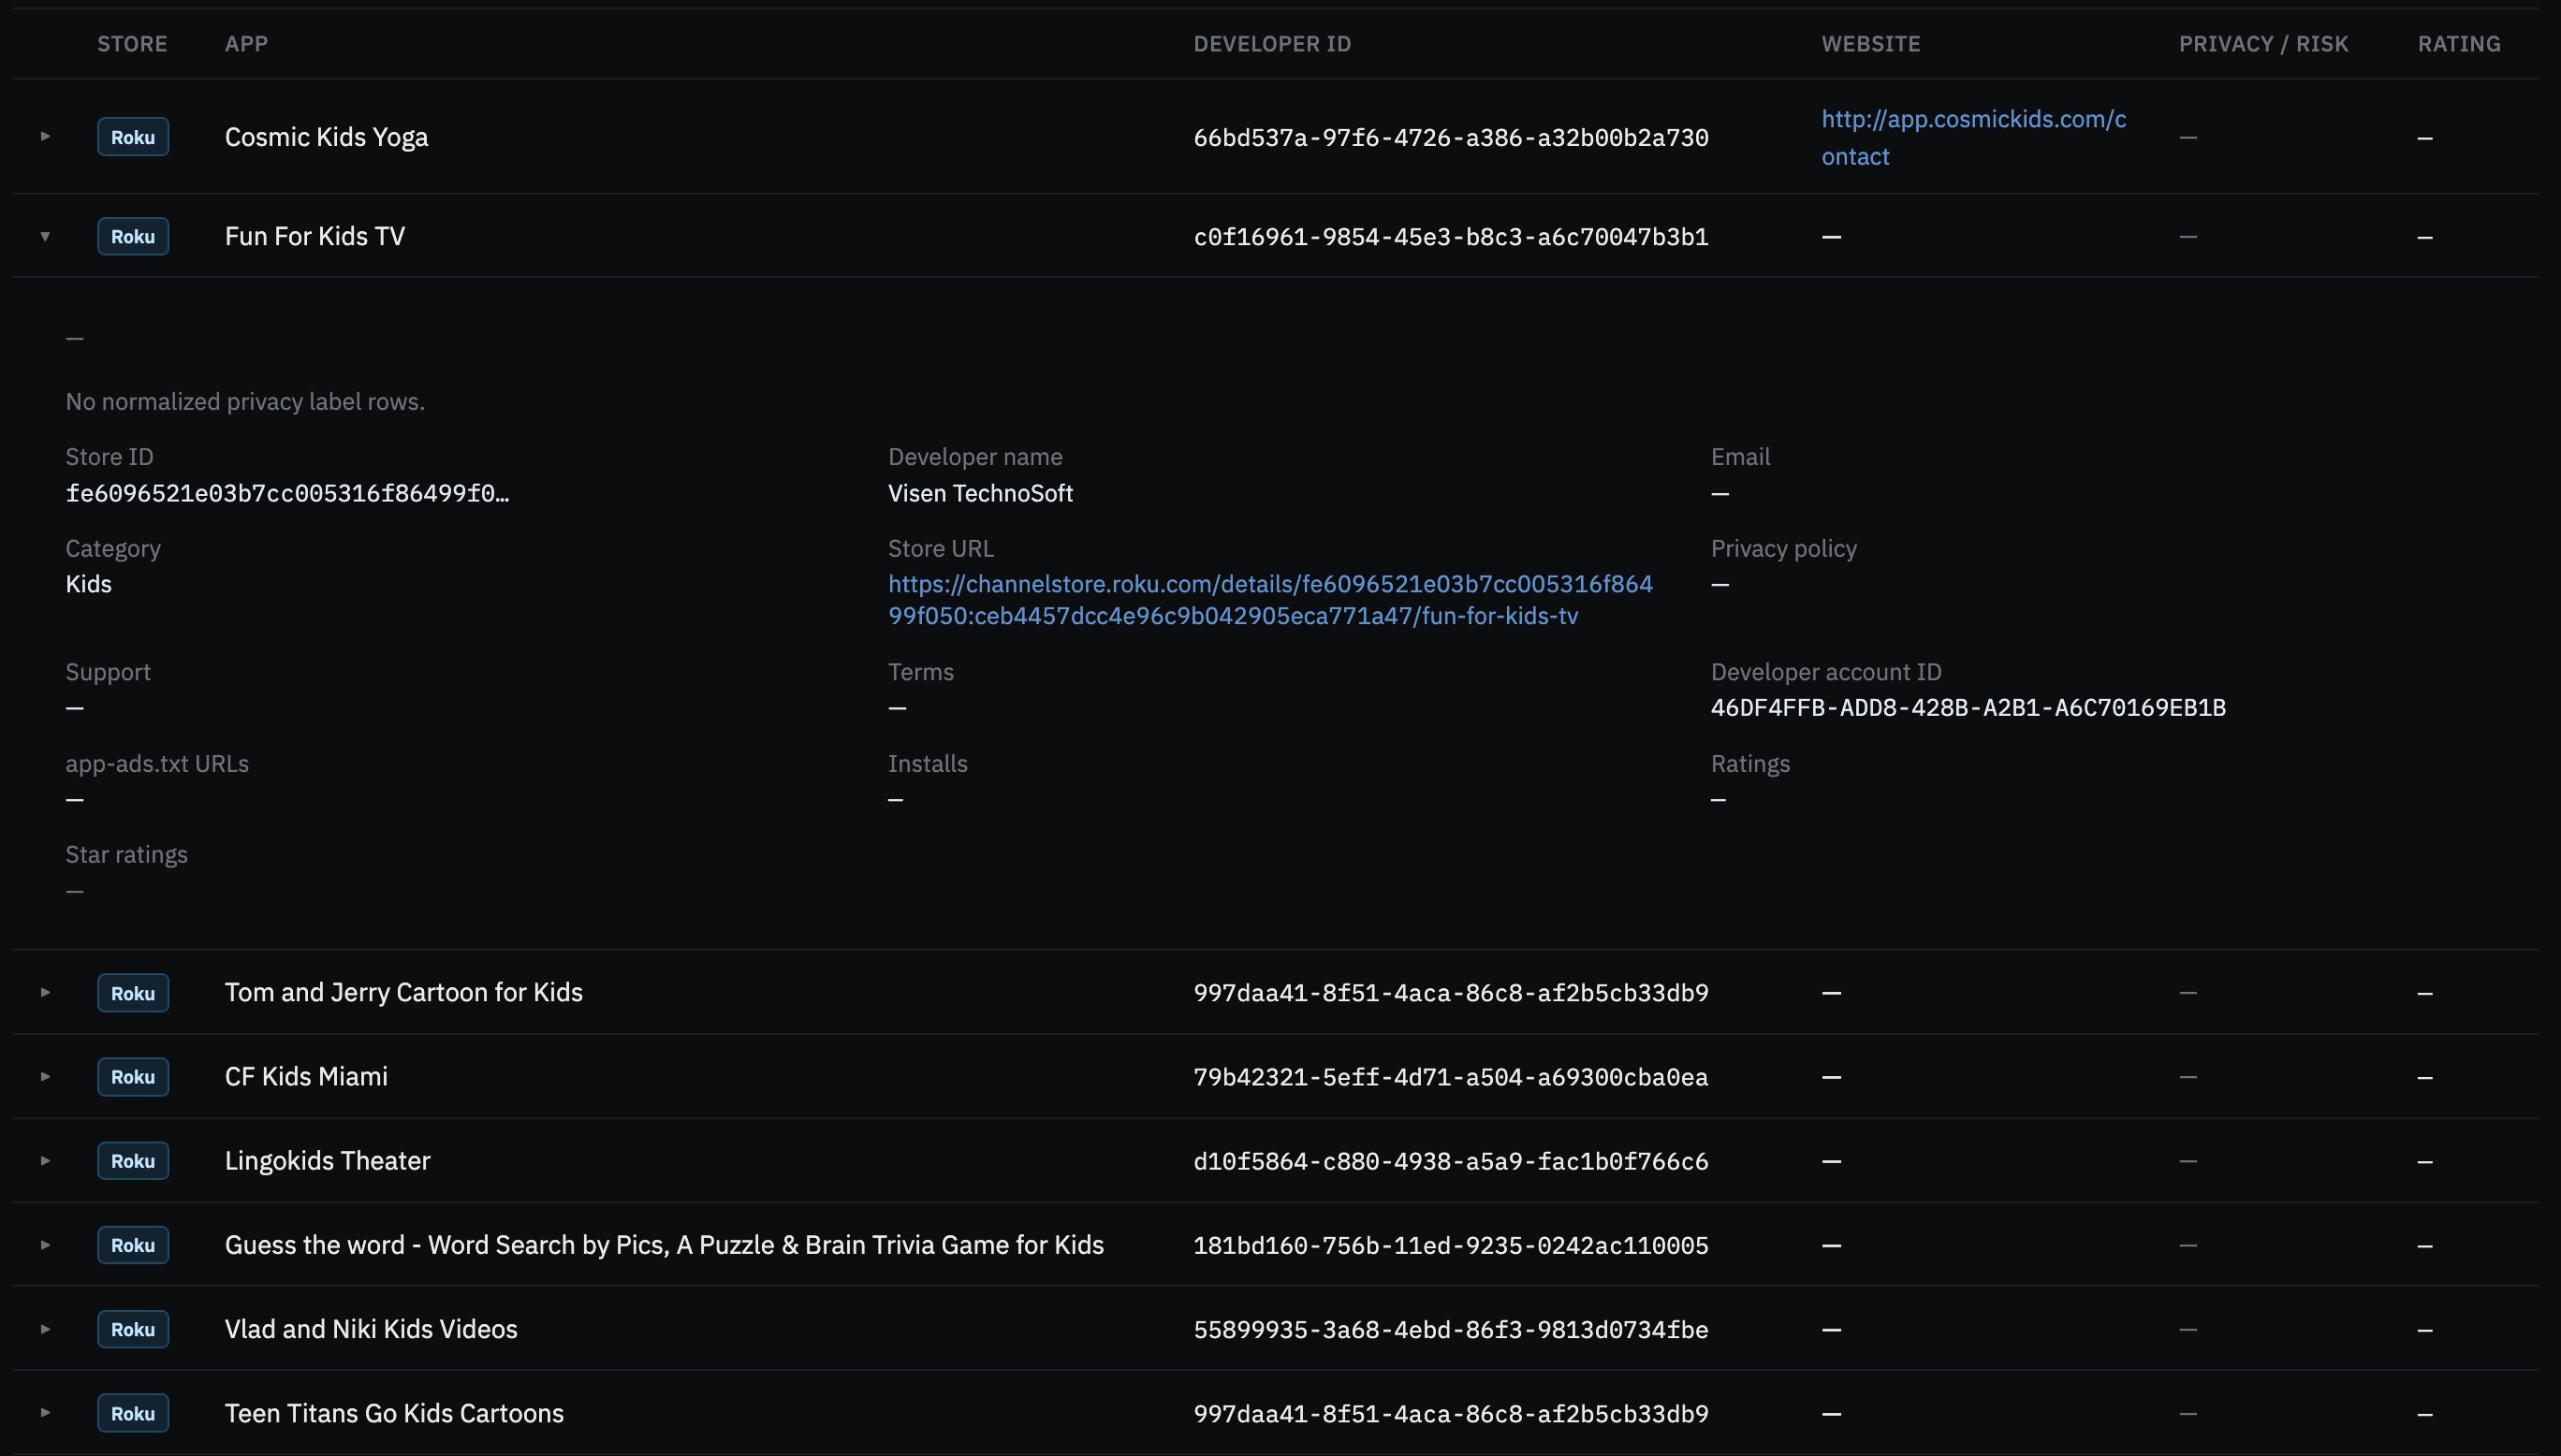Screen dimensions: 2561x1456
Task: Click the Privacy policy field label
Action: (1783, 548)
